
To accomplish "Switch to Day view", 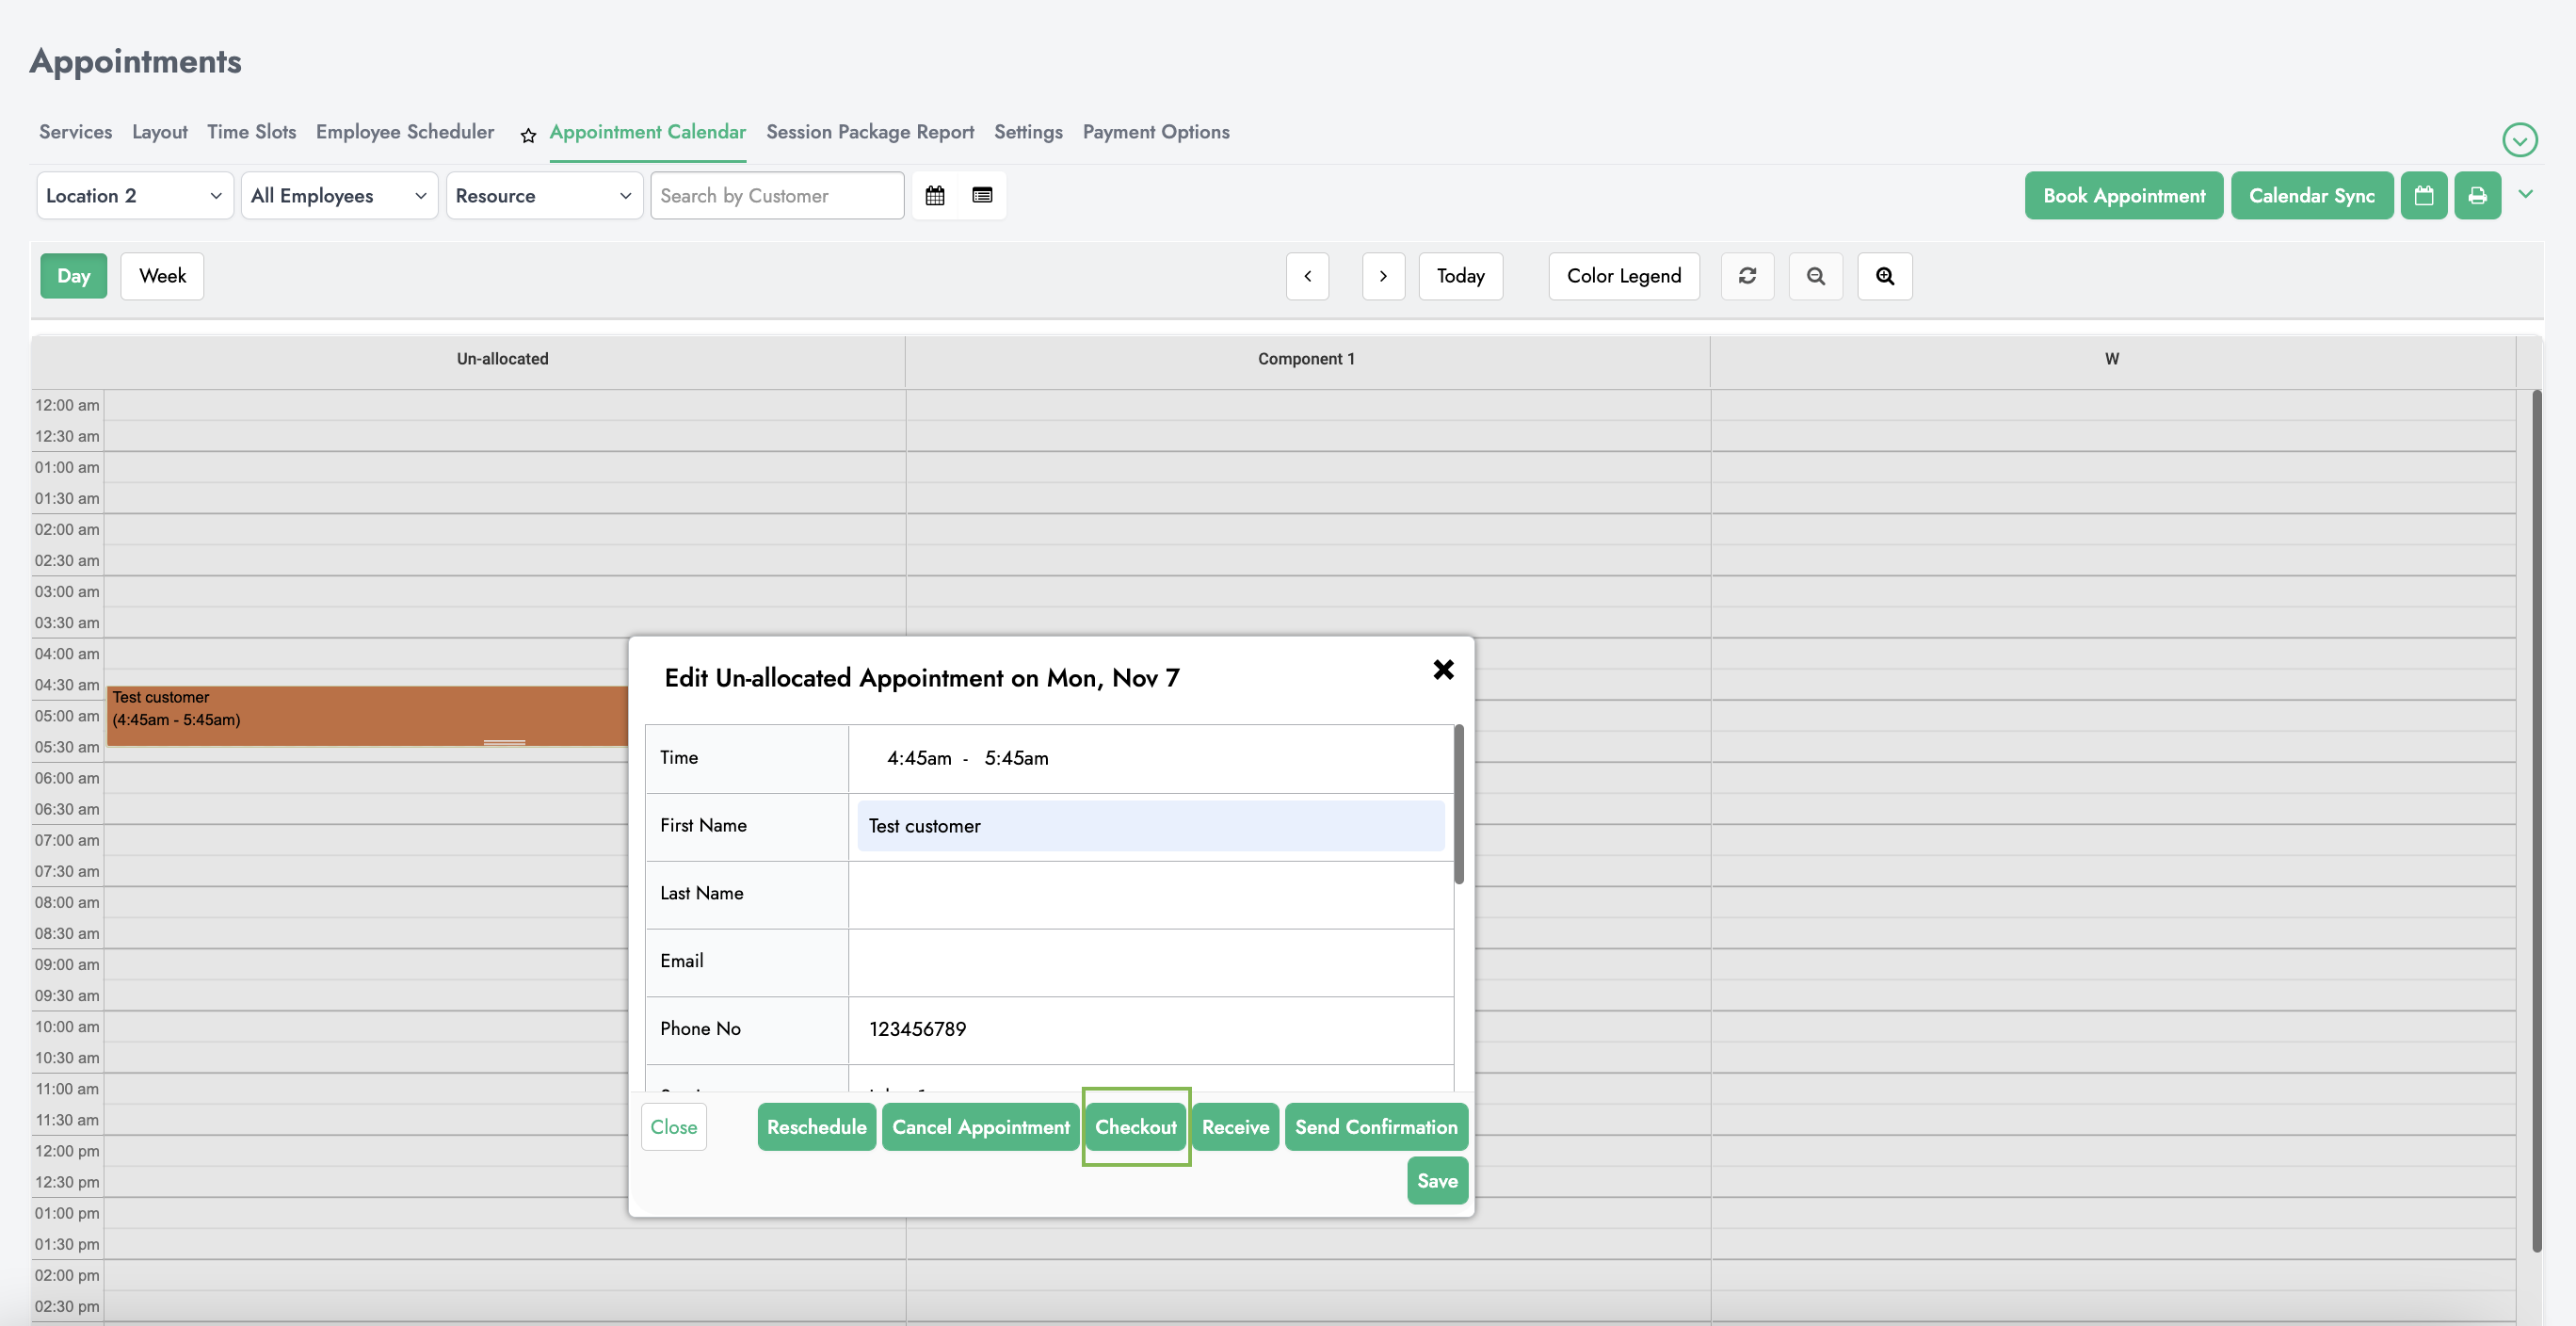I will point(73,276).
